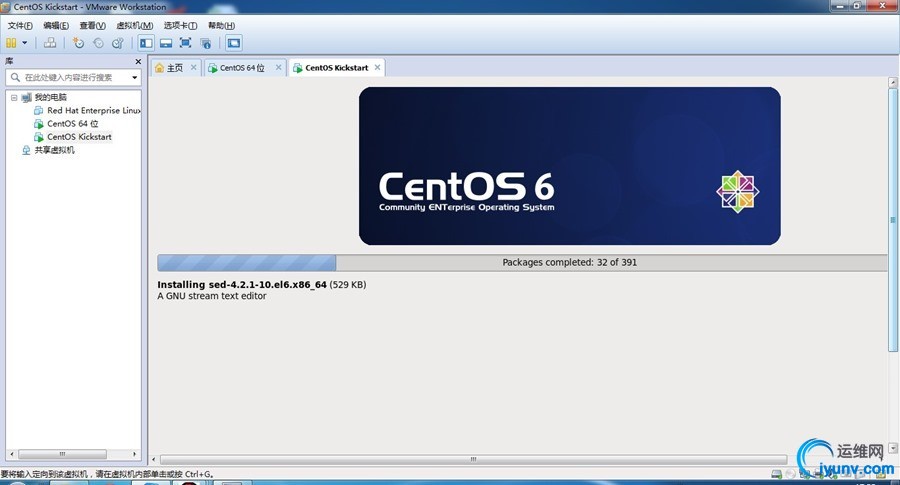This screenshot has height=485, width=900.
Task: Click the console view toolbar icon
Action: point(234,43)
